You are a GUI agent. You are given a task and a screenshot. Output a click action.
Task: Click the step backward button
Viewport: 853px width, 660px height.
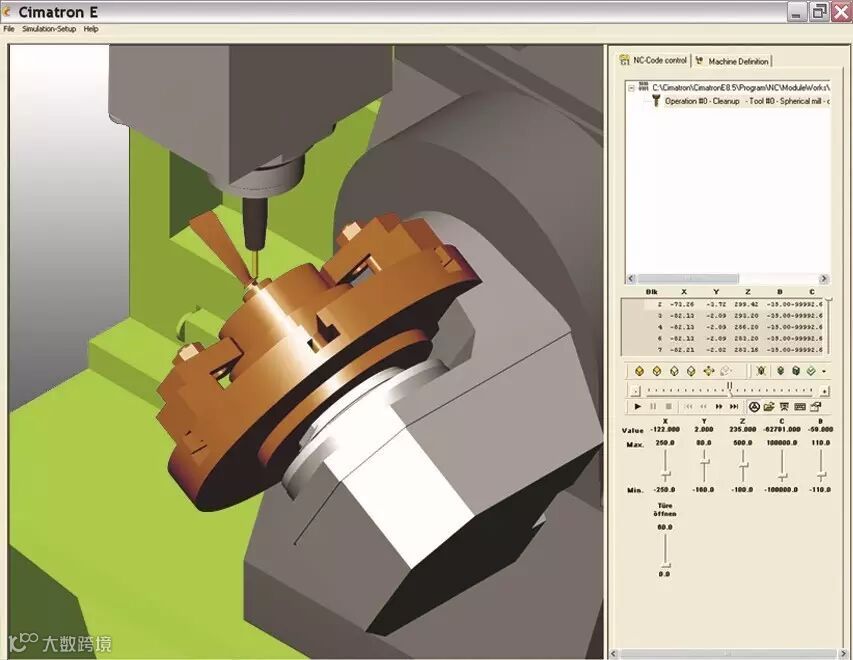click(703, 406)
